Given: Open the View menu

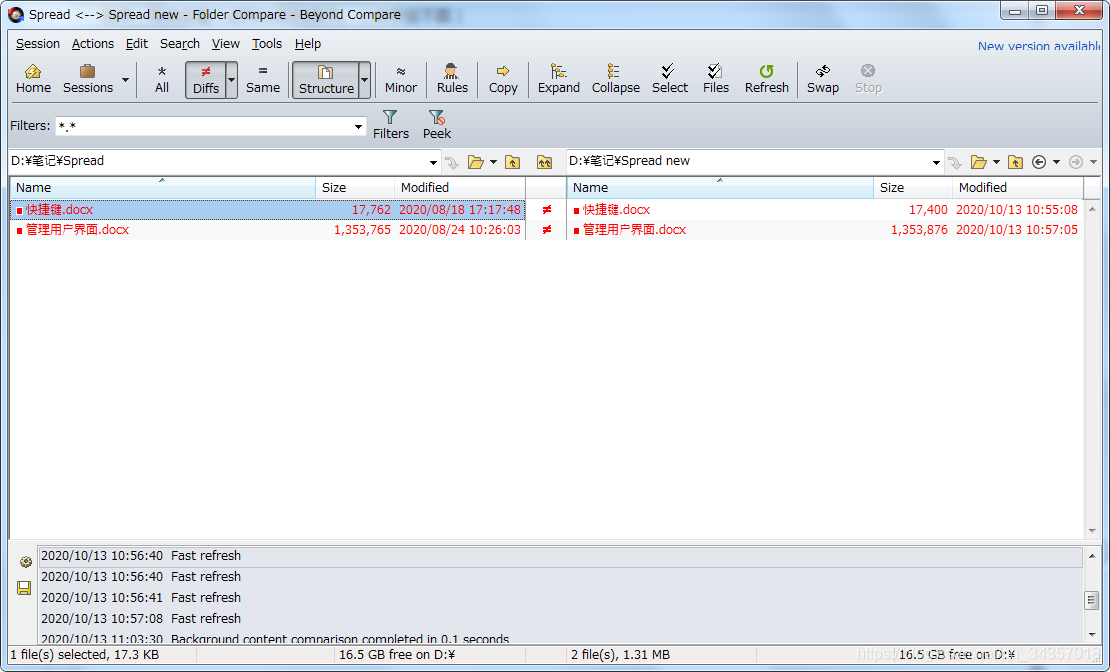Looking at the screenshot, I should [x=226, y=44].
